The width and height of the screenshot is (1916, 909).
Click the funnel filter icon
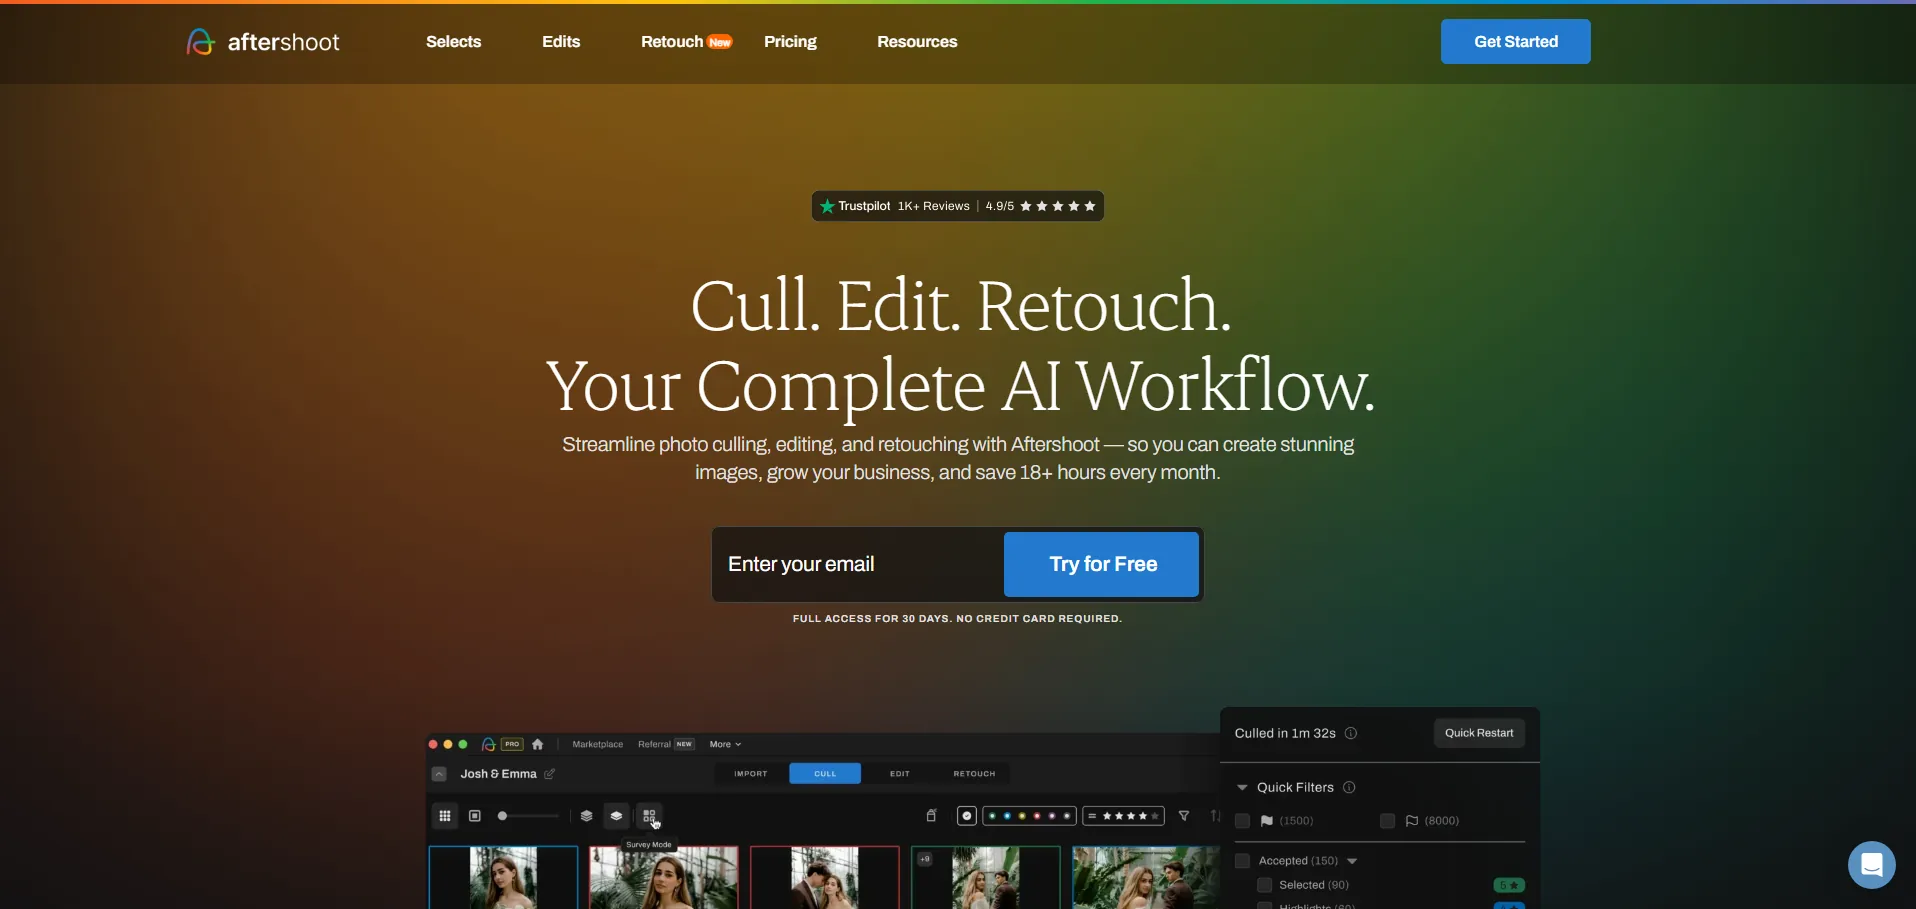1184,816
